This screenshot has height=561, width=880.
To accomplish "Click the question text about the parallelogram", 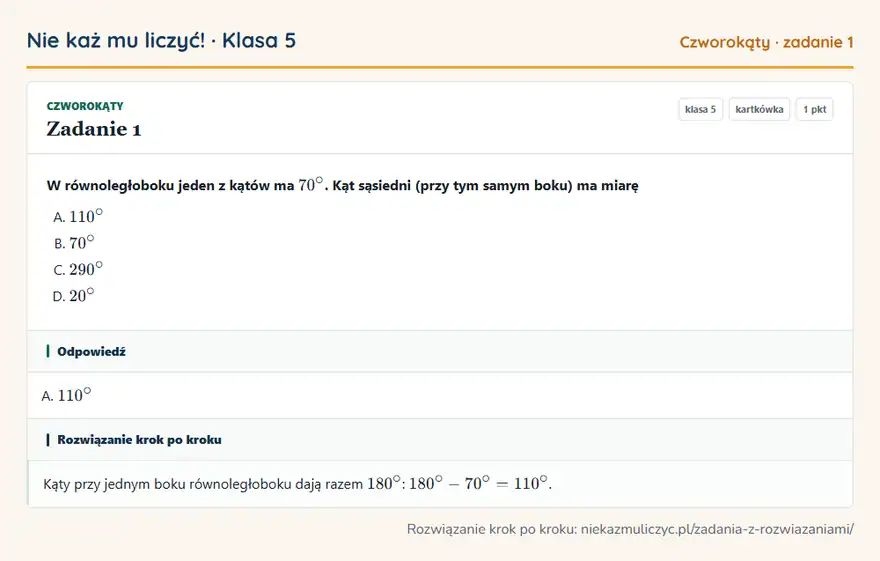I will pos(342,185).
